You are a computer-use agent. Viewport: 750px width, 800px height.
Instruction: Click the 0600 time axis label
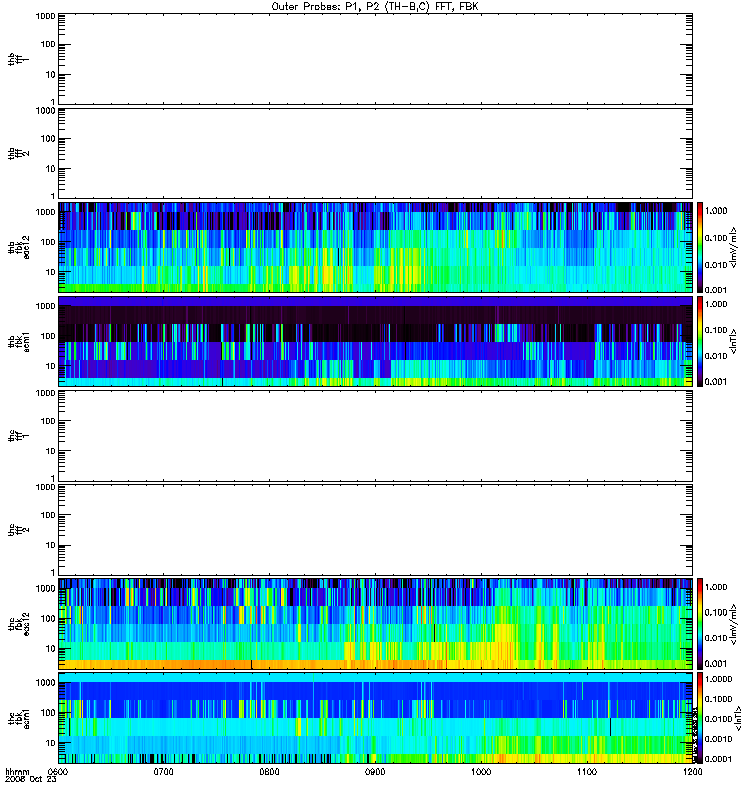[x=58, y=771]
